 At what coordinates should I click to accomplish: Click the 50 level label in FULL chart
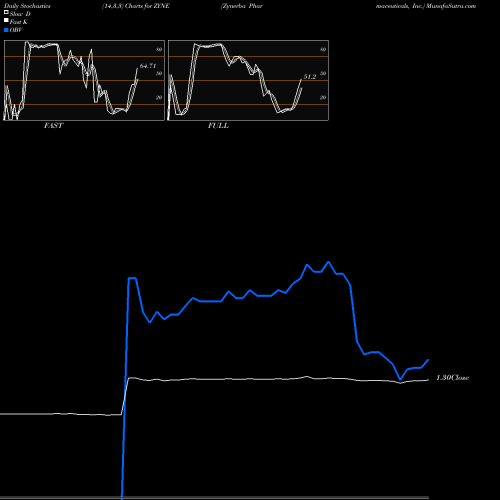323,73
